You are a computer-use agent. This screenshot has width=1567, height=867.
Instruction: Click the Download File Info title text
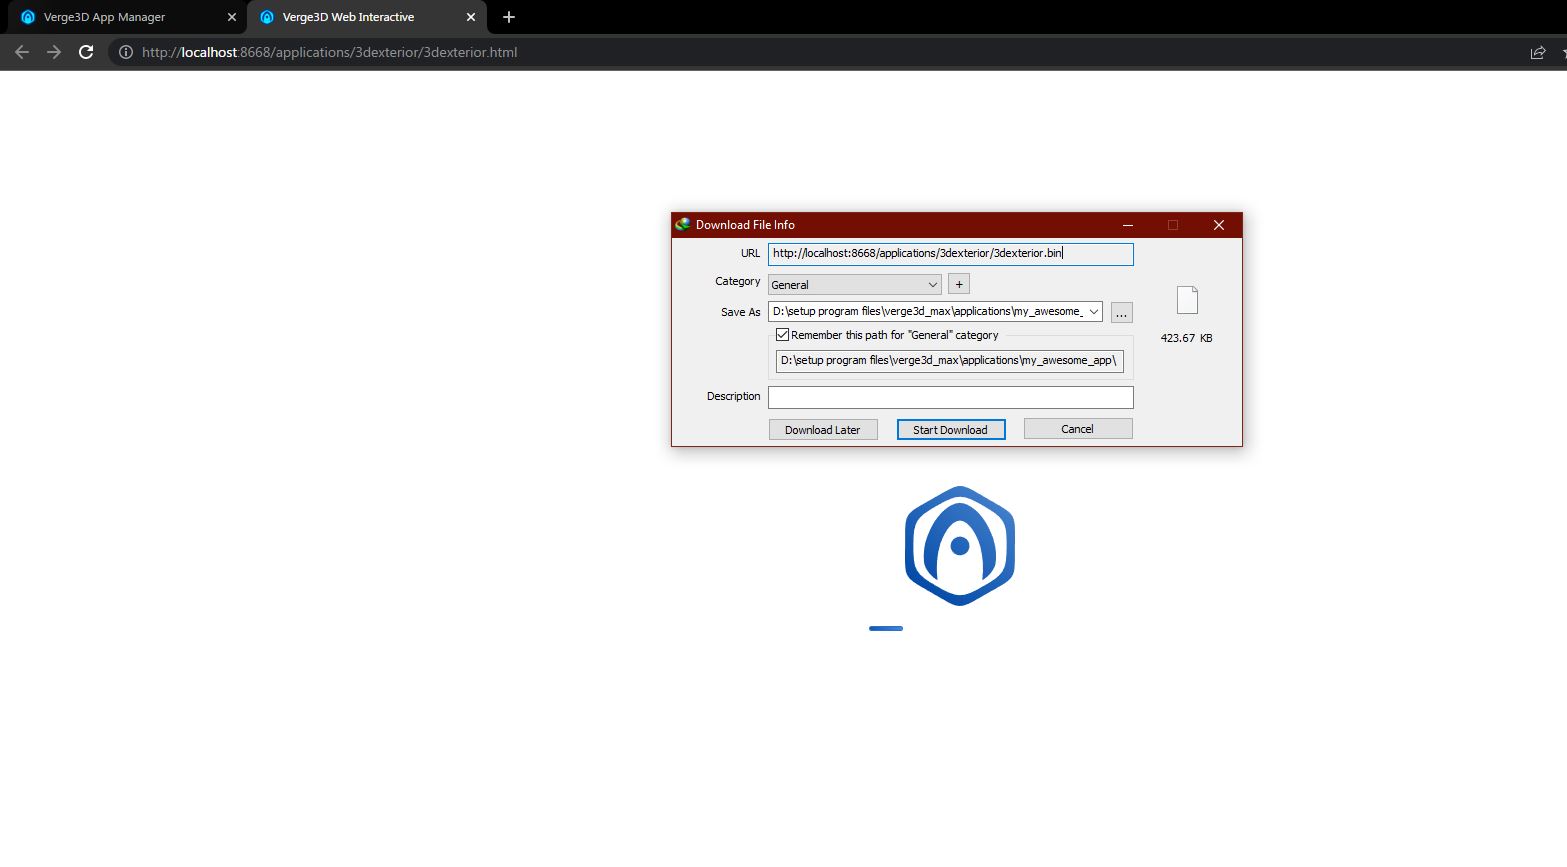click(745, 225)
